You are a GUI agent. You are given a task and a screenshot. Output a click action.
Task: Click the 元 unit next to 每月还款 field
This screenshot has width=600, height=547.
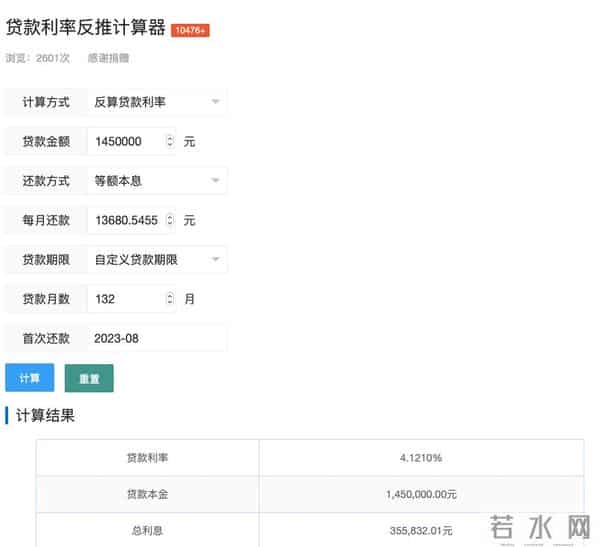pyautogui.click(x=189, y=220)
